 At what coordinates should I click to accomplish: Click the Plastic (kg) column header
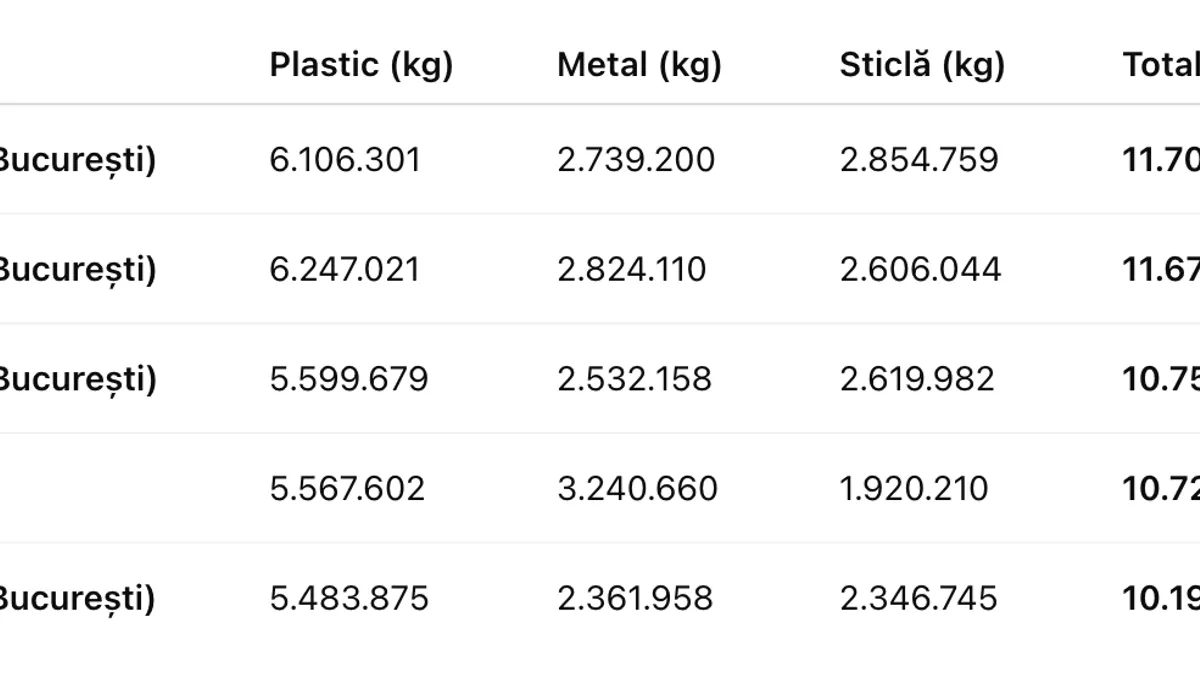coord(361,65)
